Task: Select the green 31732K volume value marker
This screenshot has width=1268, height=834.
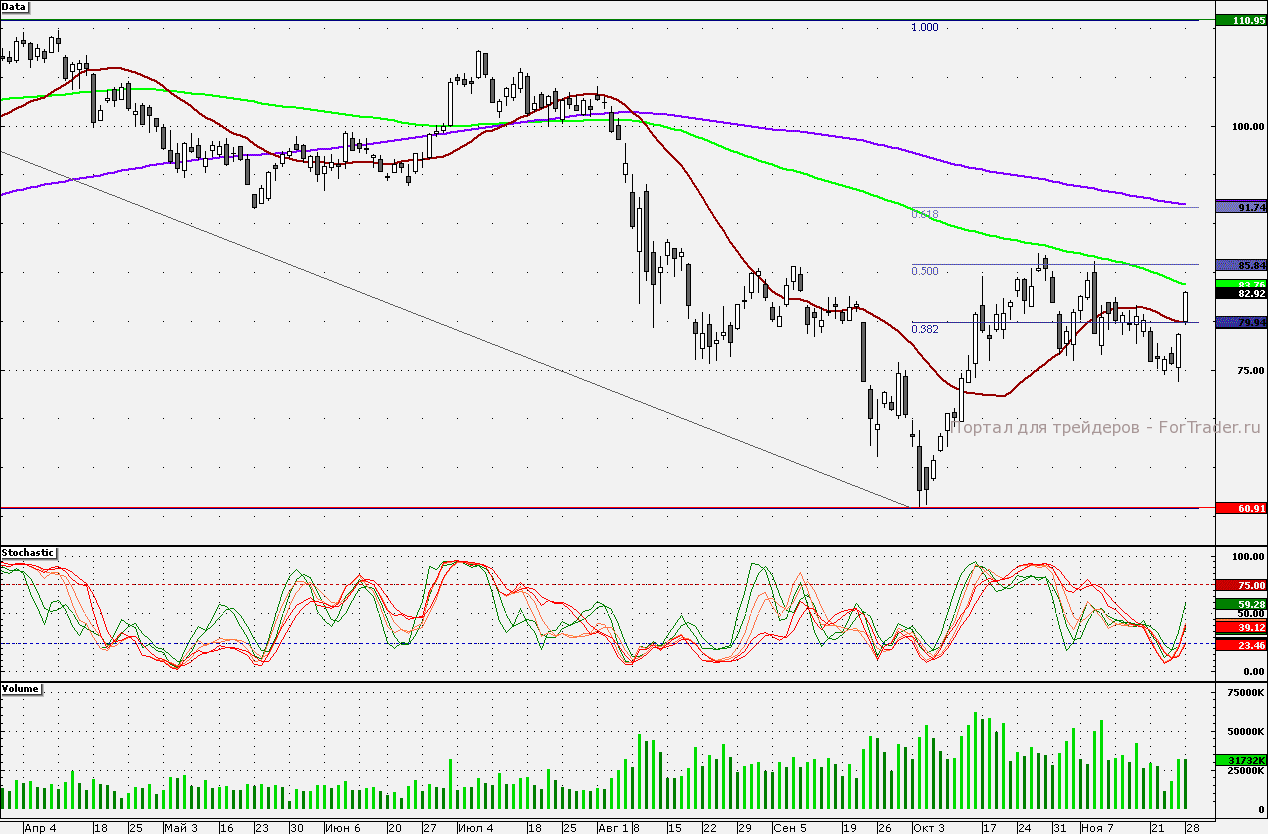Action: tap(1241, 761)
